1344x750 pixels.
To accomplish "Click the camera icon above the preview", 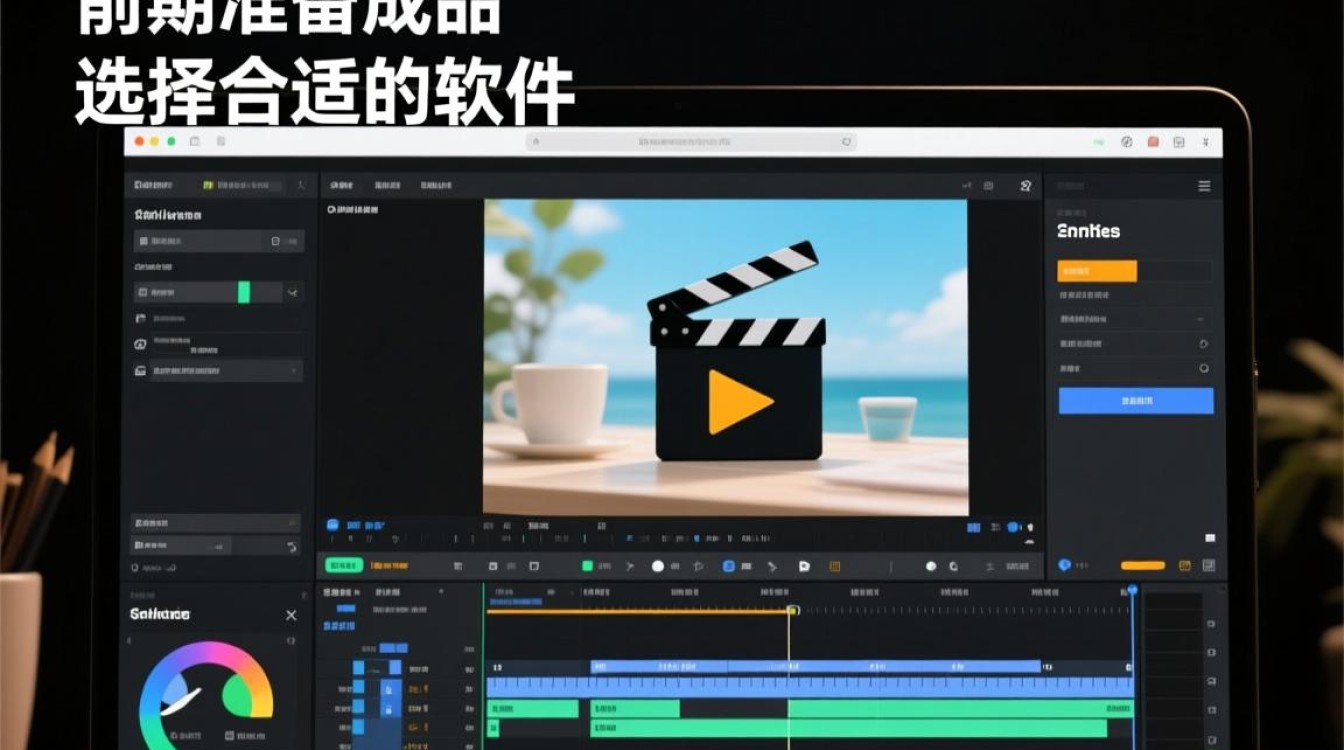I will tap(989, 186).
